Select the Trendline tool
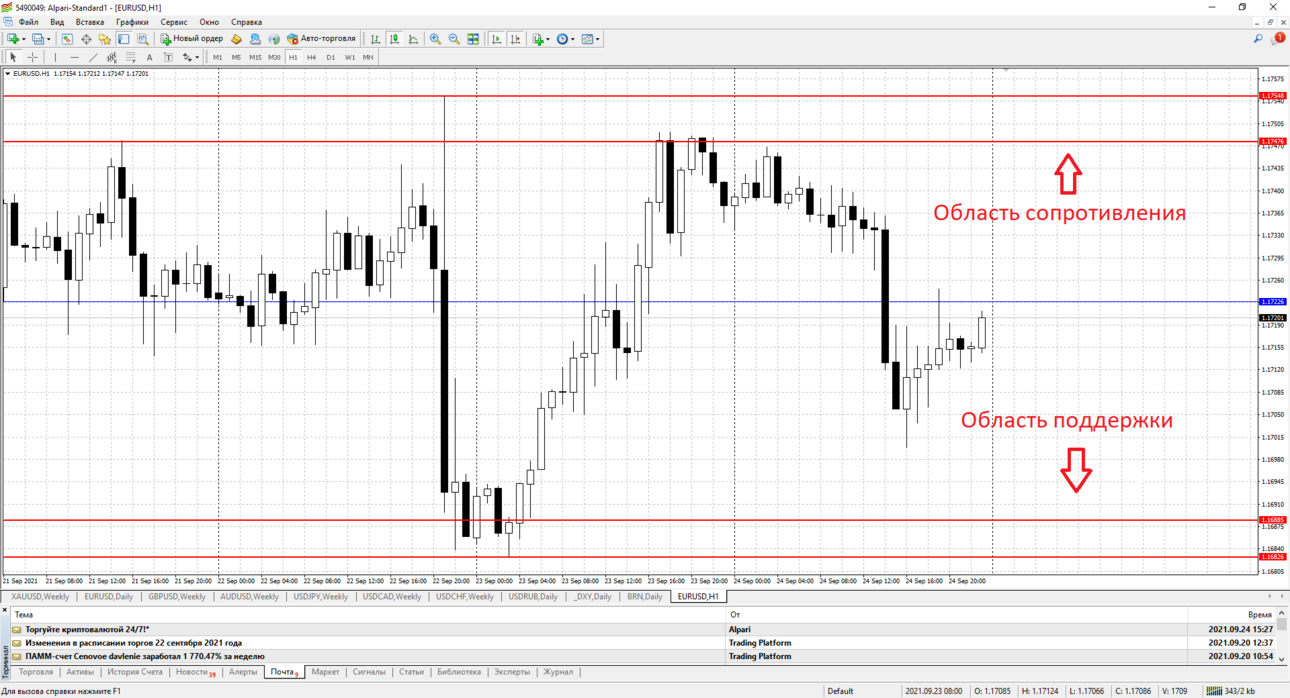The height and width of the screenshot is (698, 1290). point(93,57)
